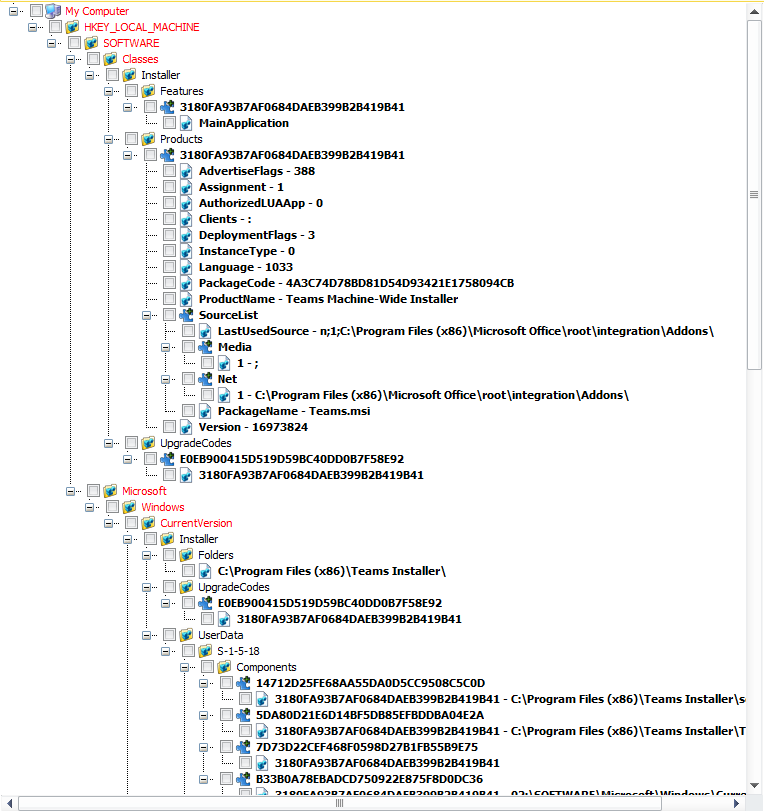Check the HKEY_LOCAL_MACHINE checkbox
The image size is (764, 811).
click(x=55, y=26)
